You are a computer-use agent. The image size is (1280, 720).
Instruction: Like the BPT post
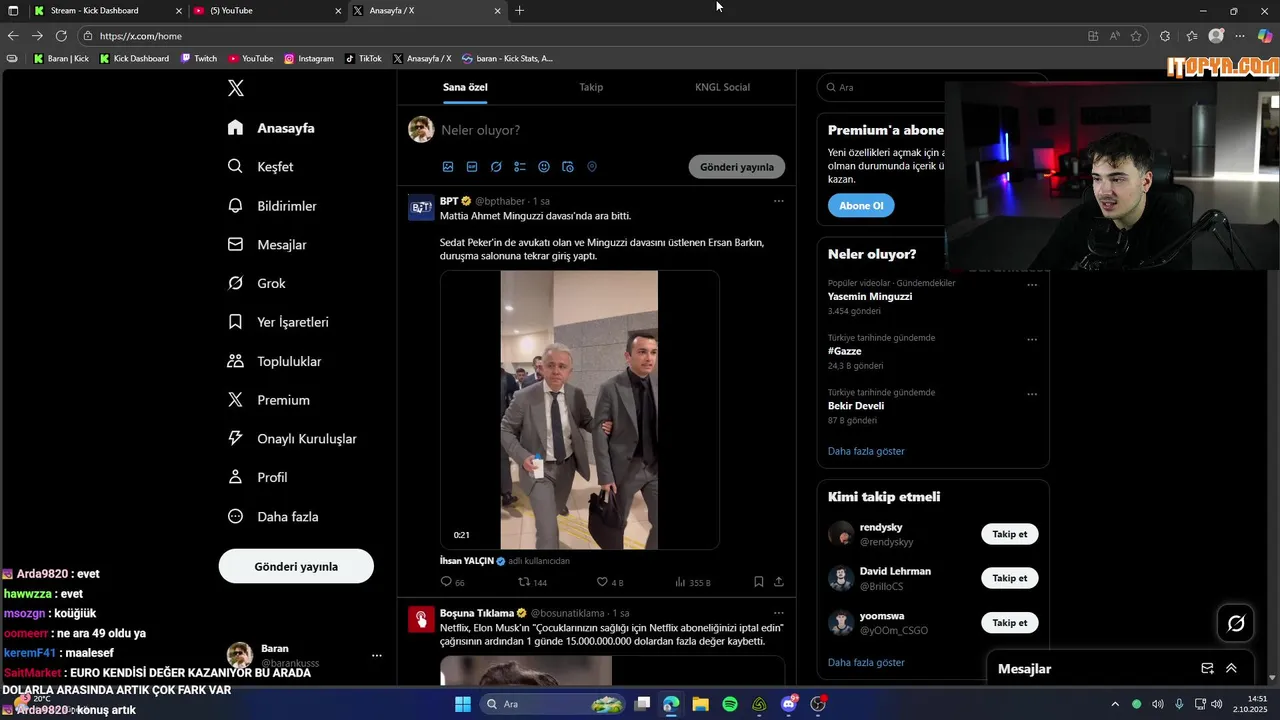(x=610, y=582)
